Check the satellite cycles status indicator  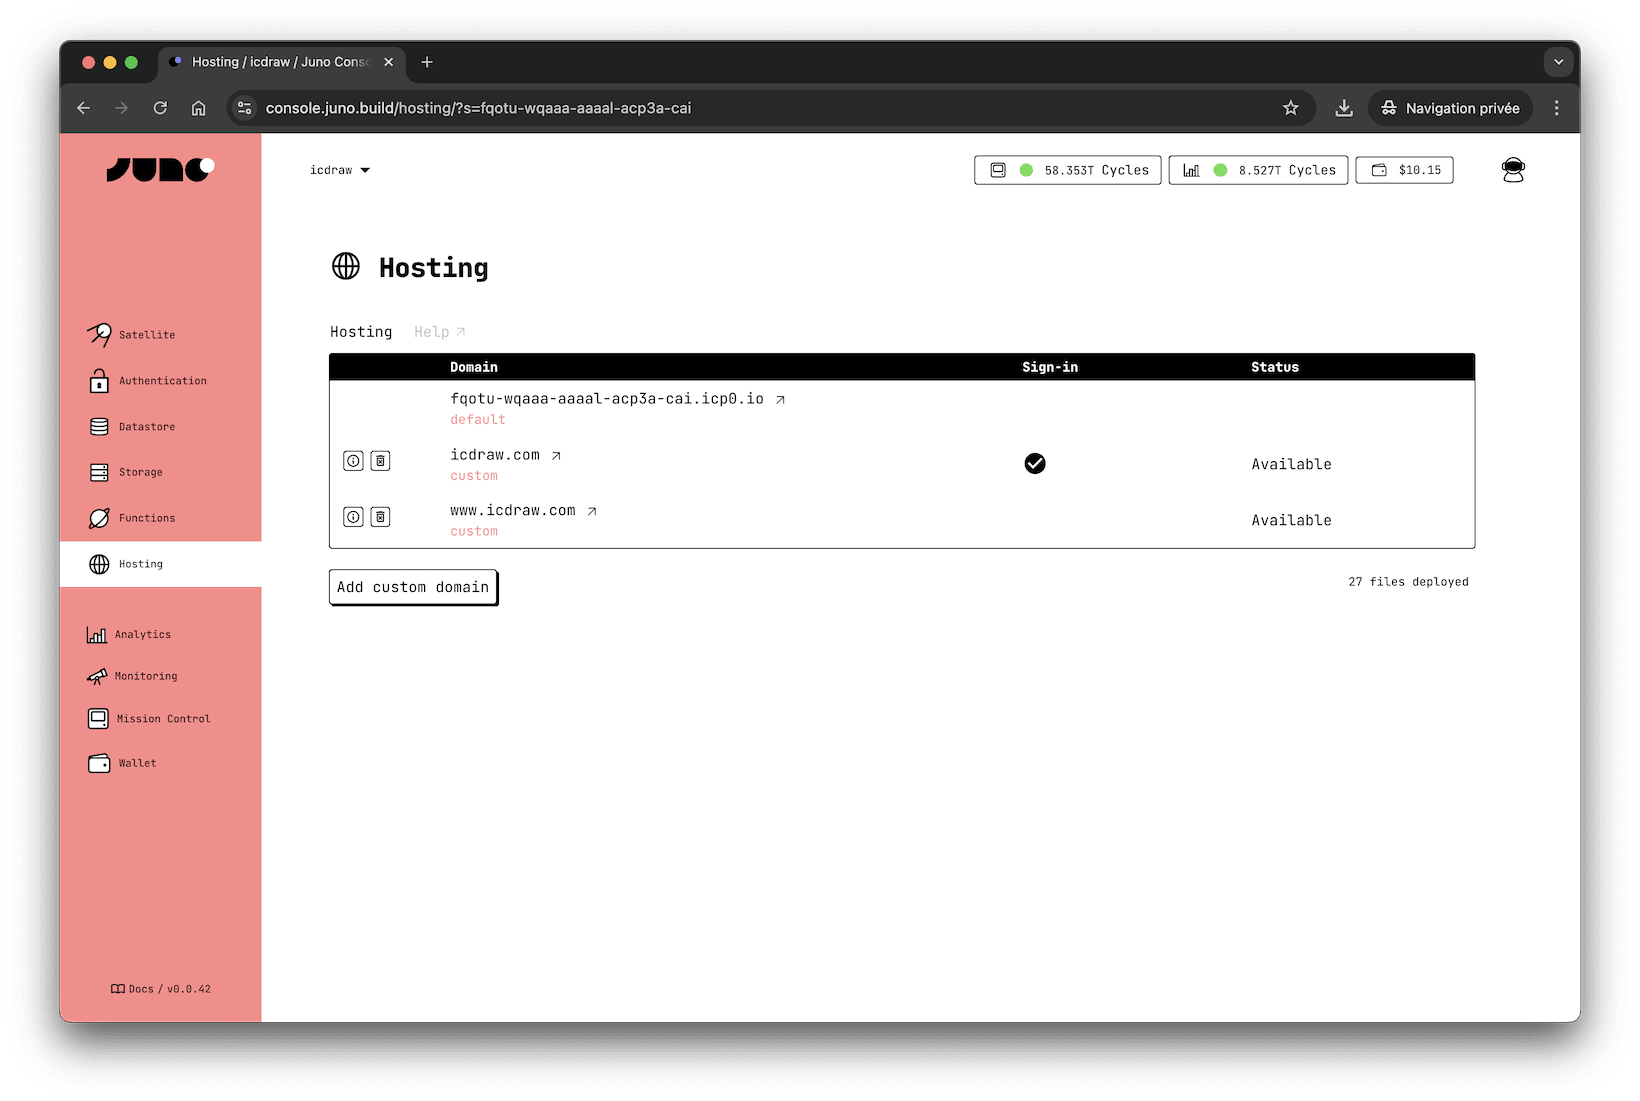click(x=1026, y=170)
